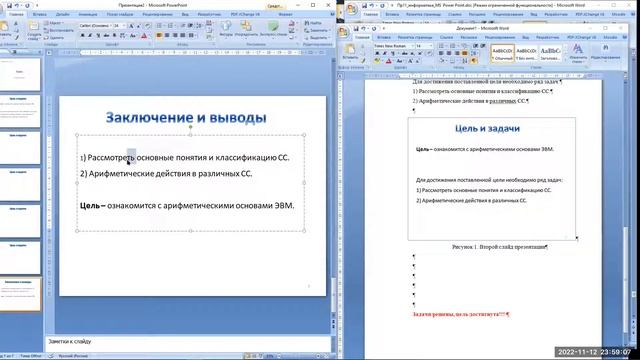Open Редактирование dropdown in Word

pyautogui.click(x=606, y=53)
